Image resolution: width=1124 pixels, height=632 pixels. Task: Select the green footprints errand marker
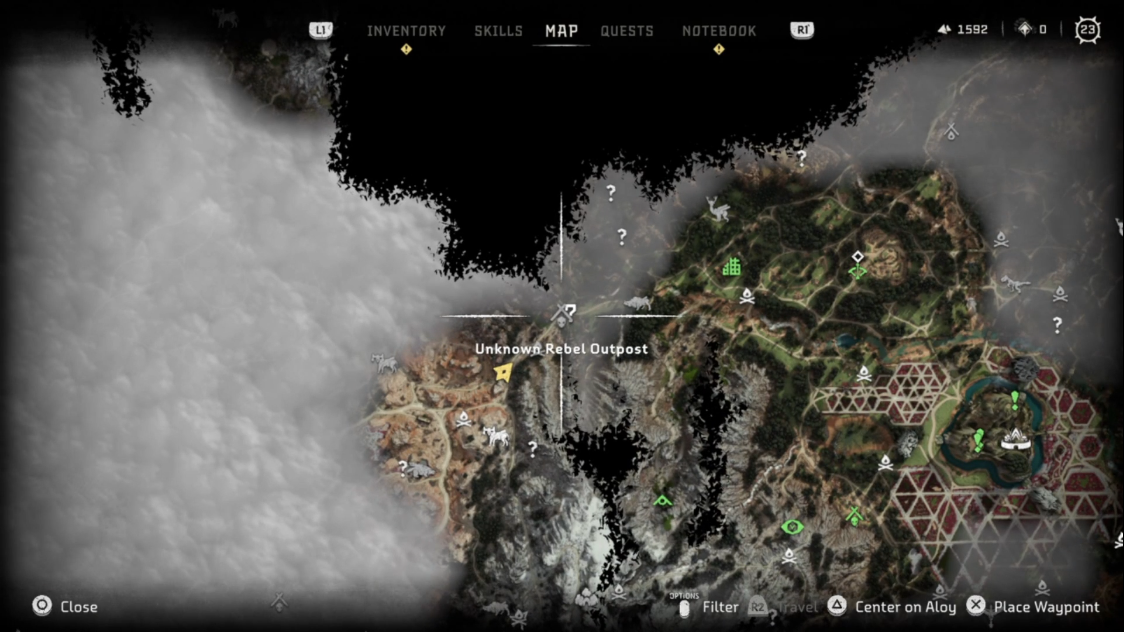[x=978, y=440]
